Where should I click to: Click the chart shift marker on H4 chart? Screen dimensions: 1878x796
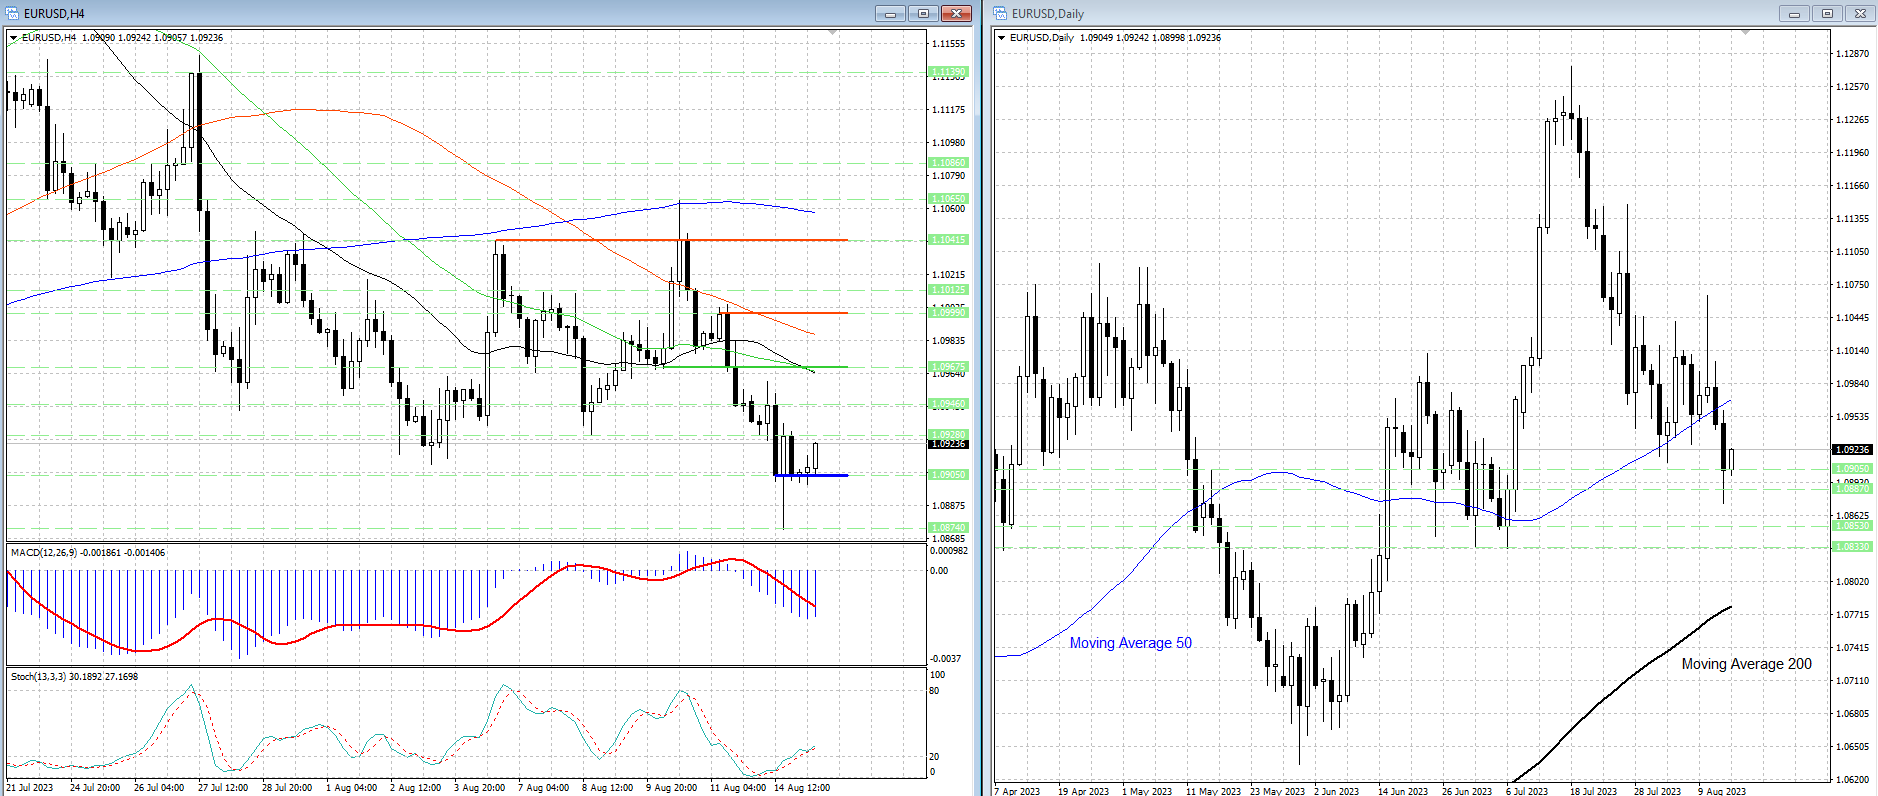[x=833, y=33]
